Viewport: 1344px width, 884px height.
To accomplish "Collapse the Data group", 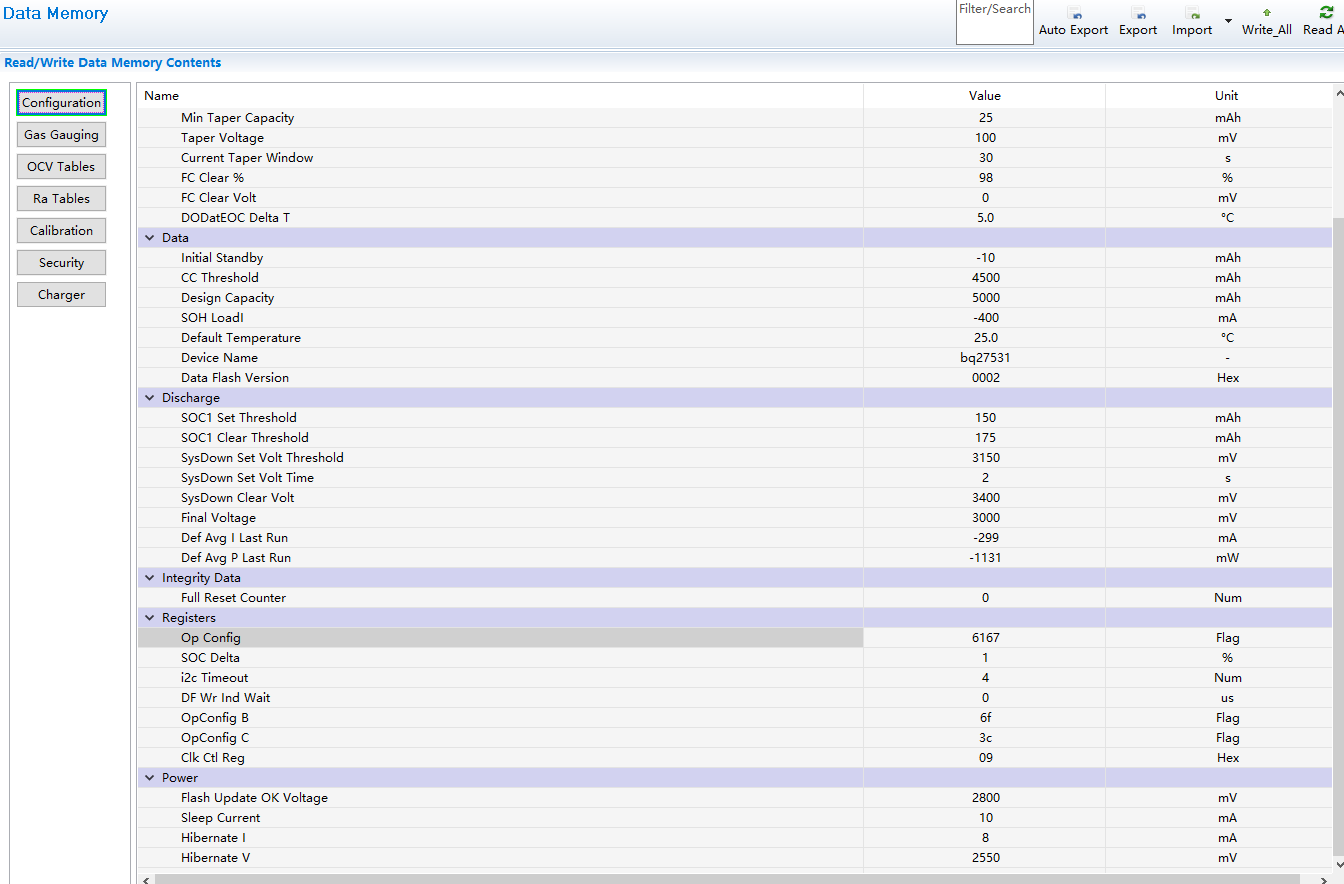I will (x=150, y=238).
